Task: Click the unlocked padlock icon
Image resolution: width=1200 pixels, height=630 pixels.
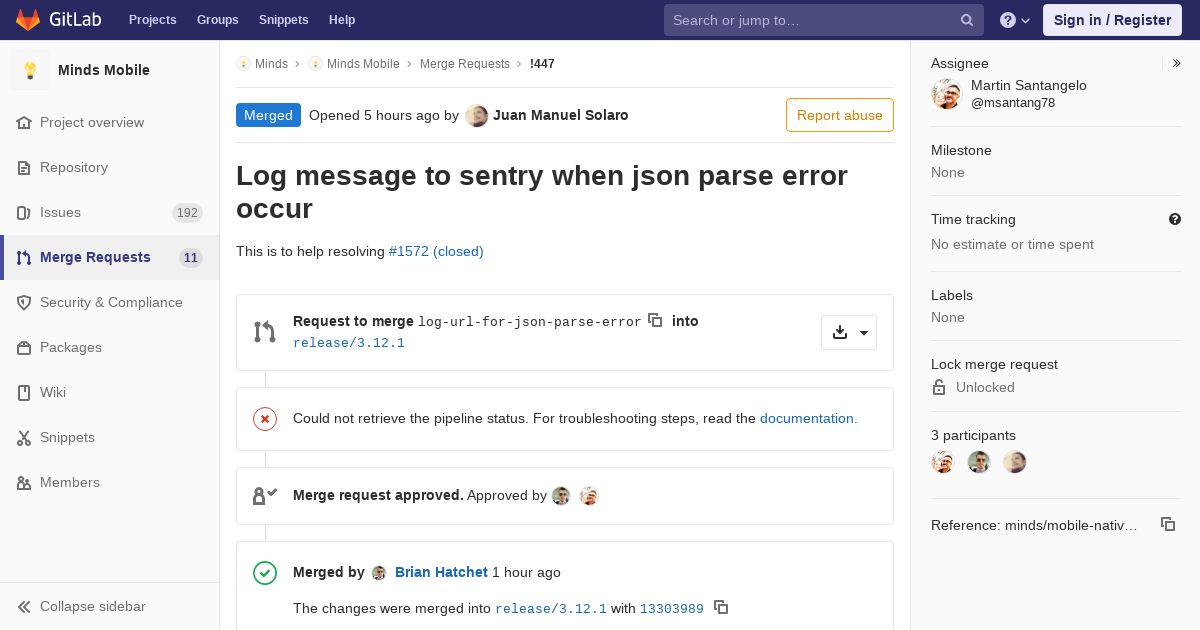Action: coord(939,387)
